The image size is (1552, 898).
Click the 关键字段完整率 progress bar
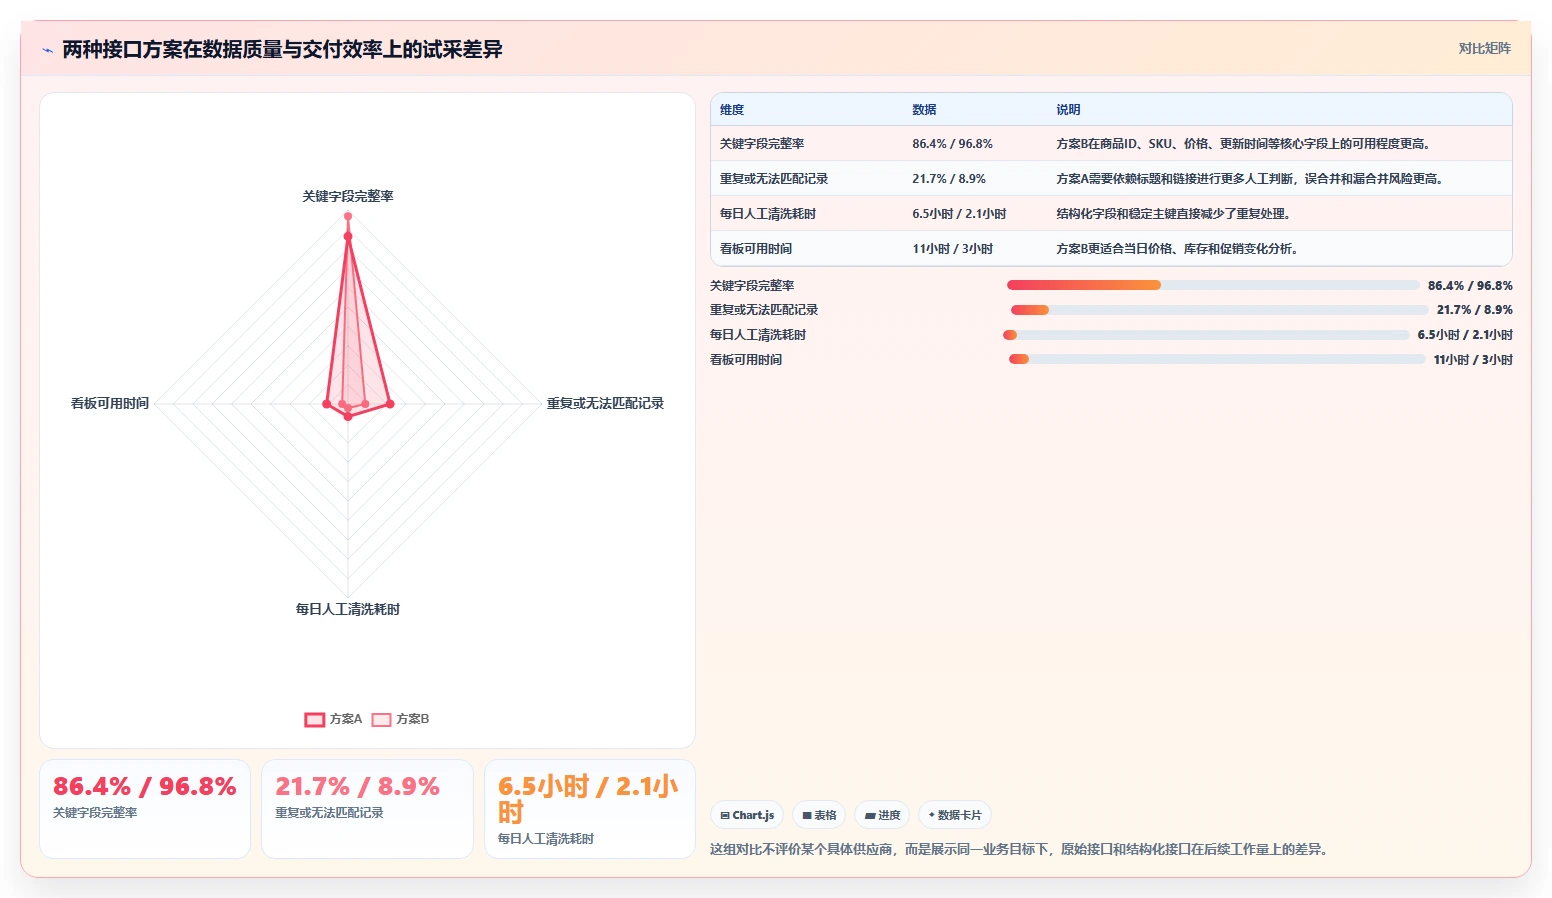coord(1213,285)
